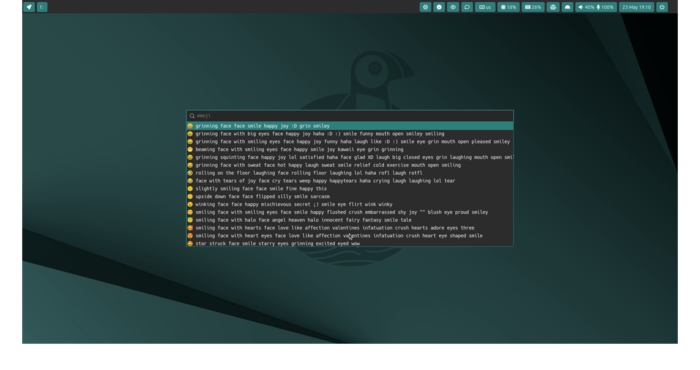Click the magnifier icon in the search box
This screenshot has width=700, height=370.
192,116
